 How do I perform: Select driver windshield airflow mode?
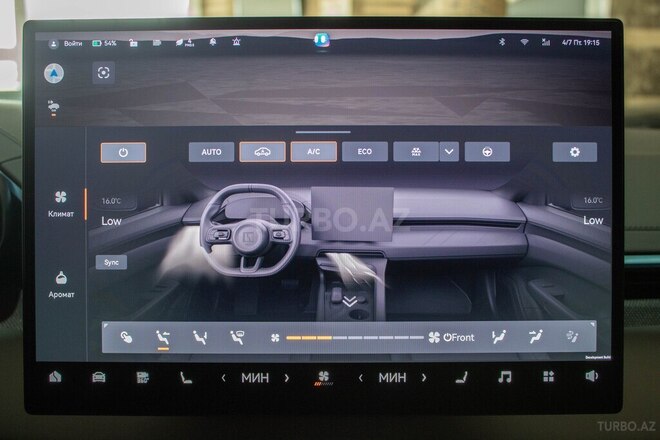tap(237, 337)
